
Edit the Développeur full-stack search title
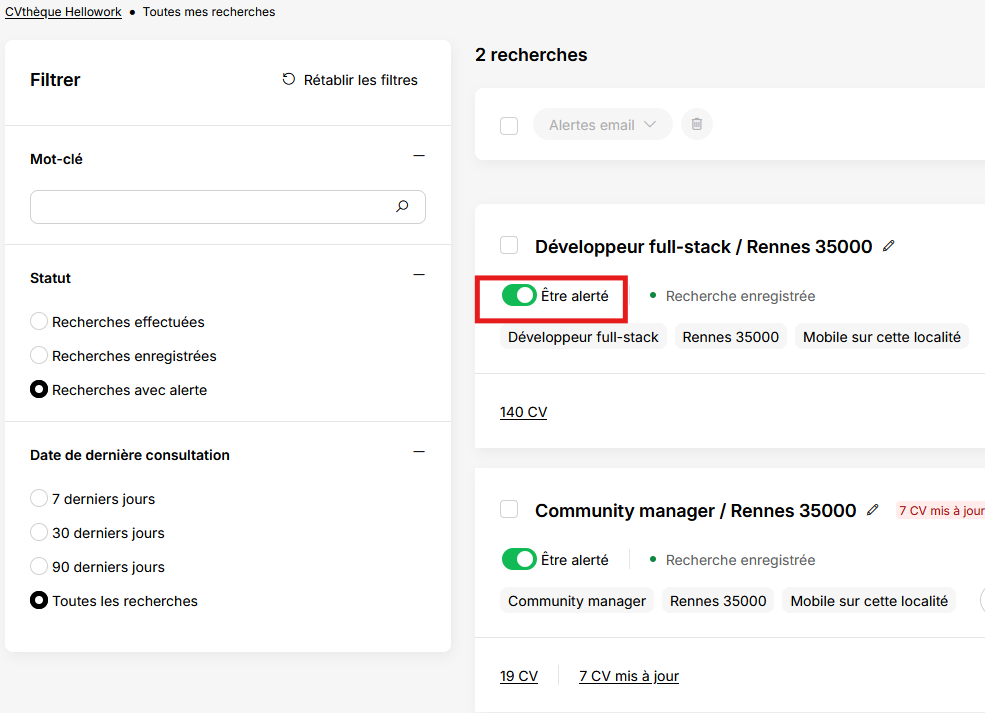[888, 246]
